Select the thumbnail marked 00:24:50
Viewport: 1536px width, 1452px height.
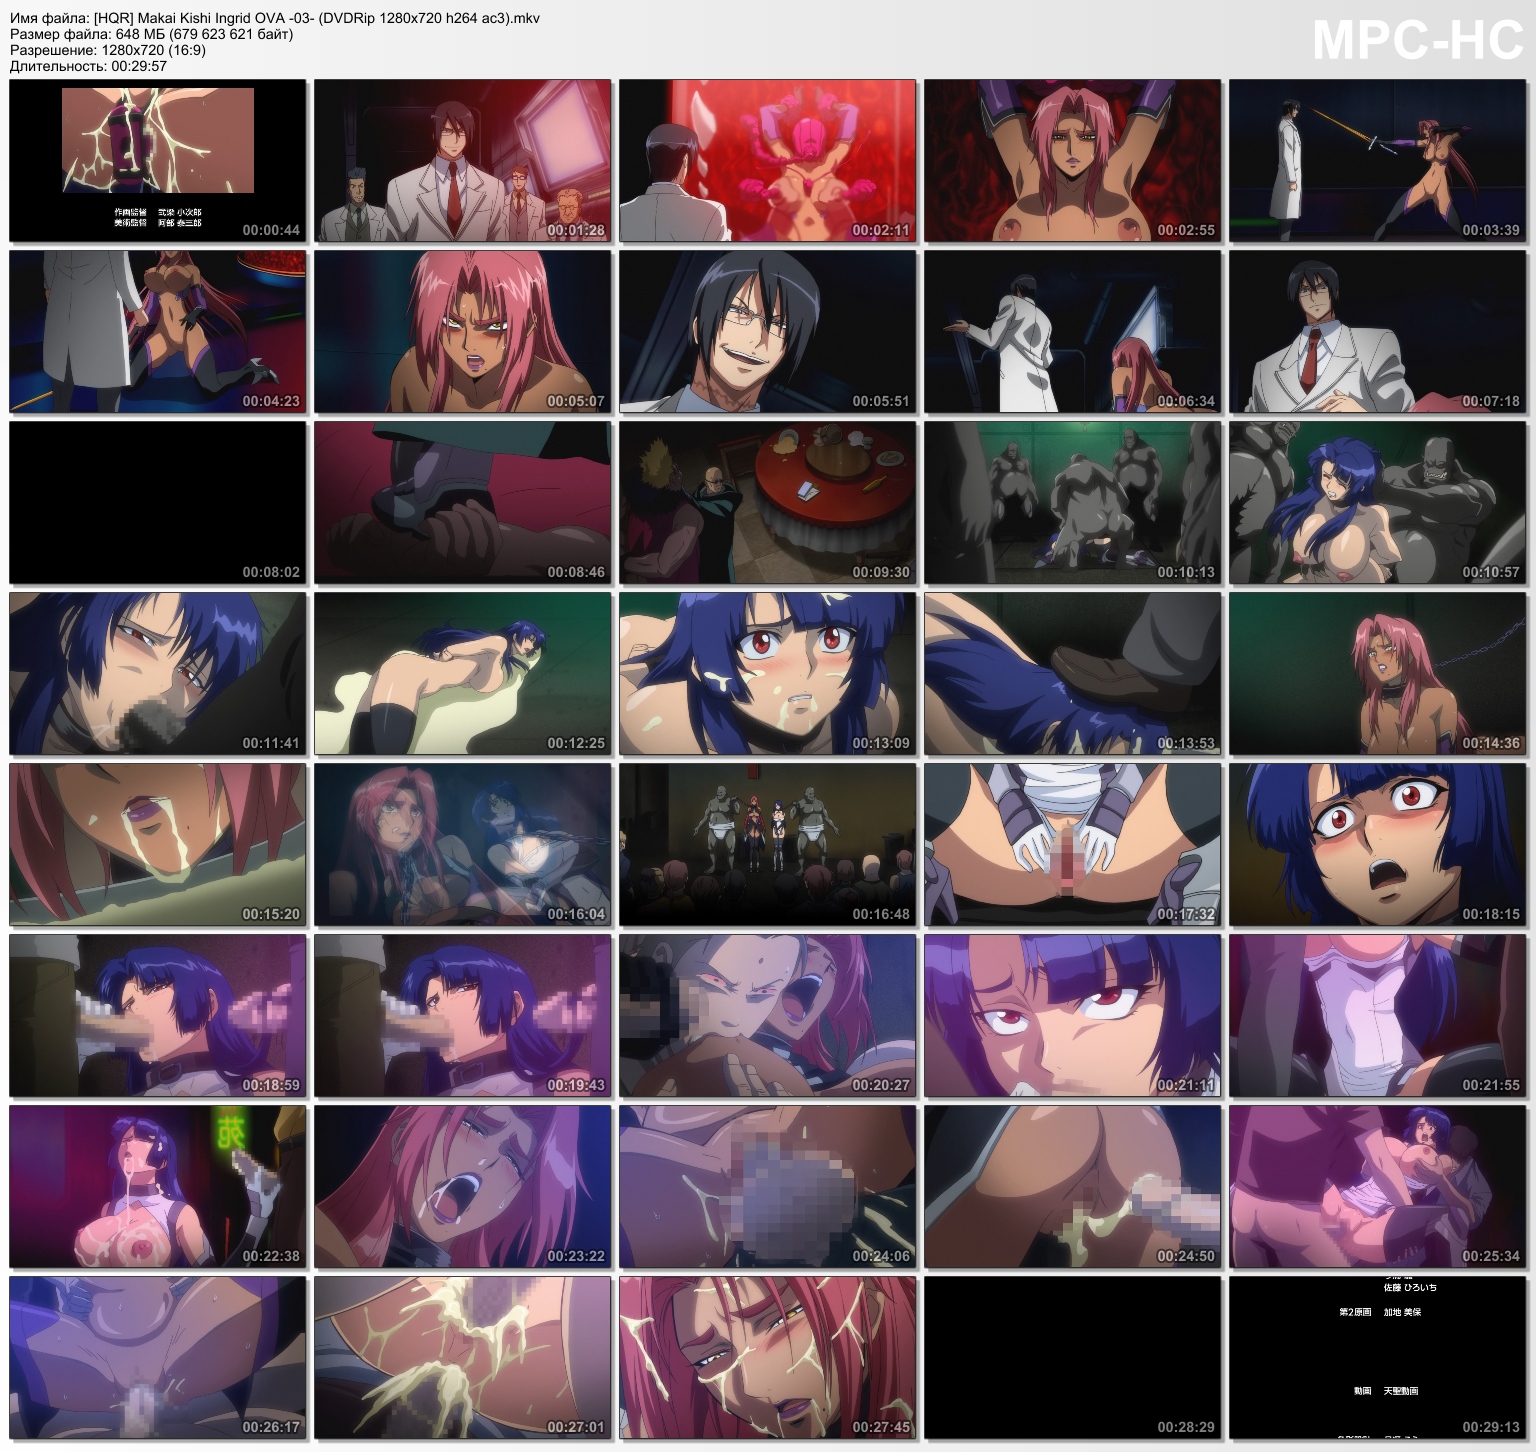pos(1073,1187)
